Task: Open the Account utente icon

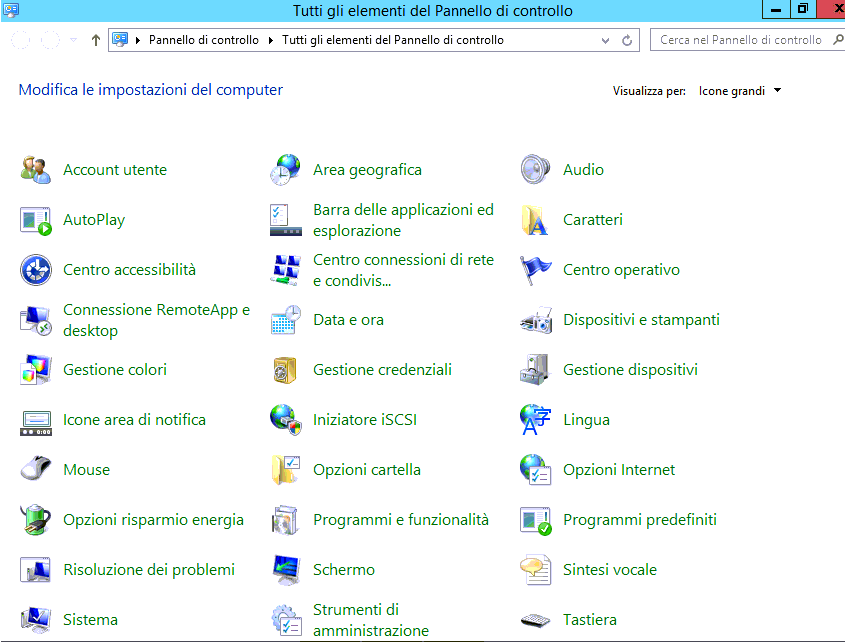Action: point(36,170)
